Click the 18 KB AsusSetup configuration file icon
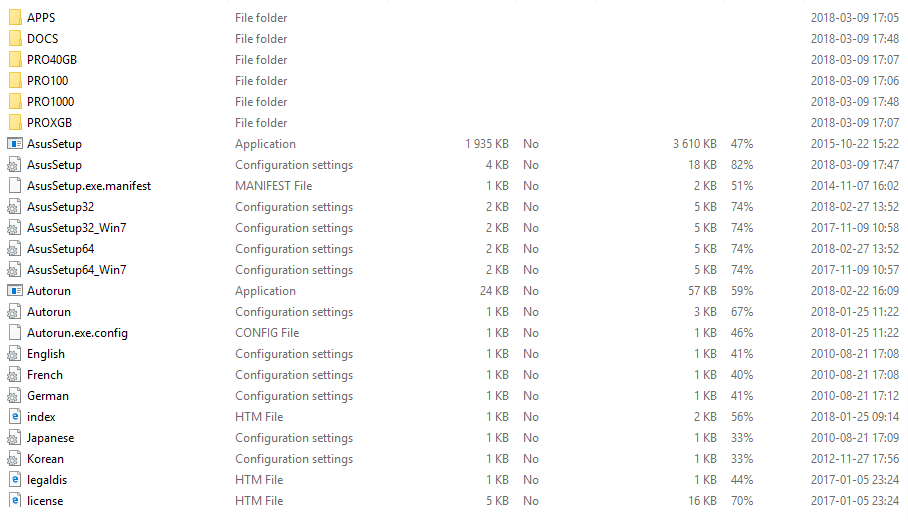 pos(14,165)
